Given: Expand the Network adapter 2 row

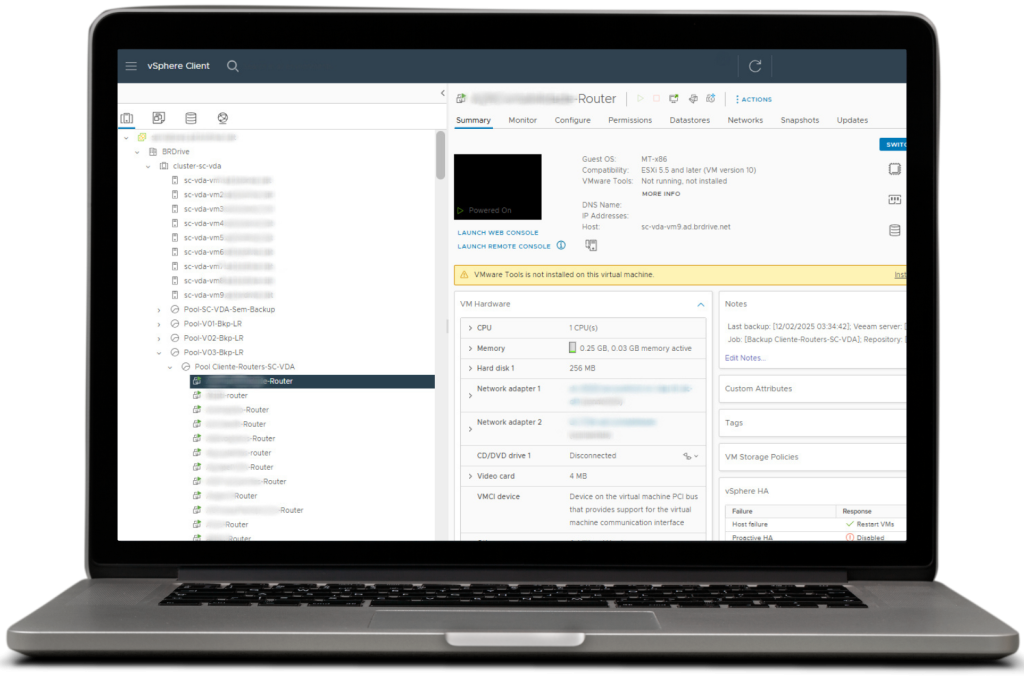Looking at the screenshot, I should (x=470, y=429).
